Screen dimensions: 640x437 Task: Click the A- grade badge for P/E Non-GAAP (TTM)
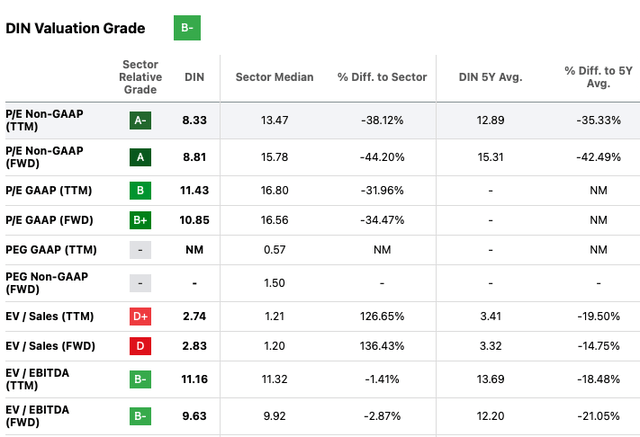[140, 120]
